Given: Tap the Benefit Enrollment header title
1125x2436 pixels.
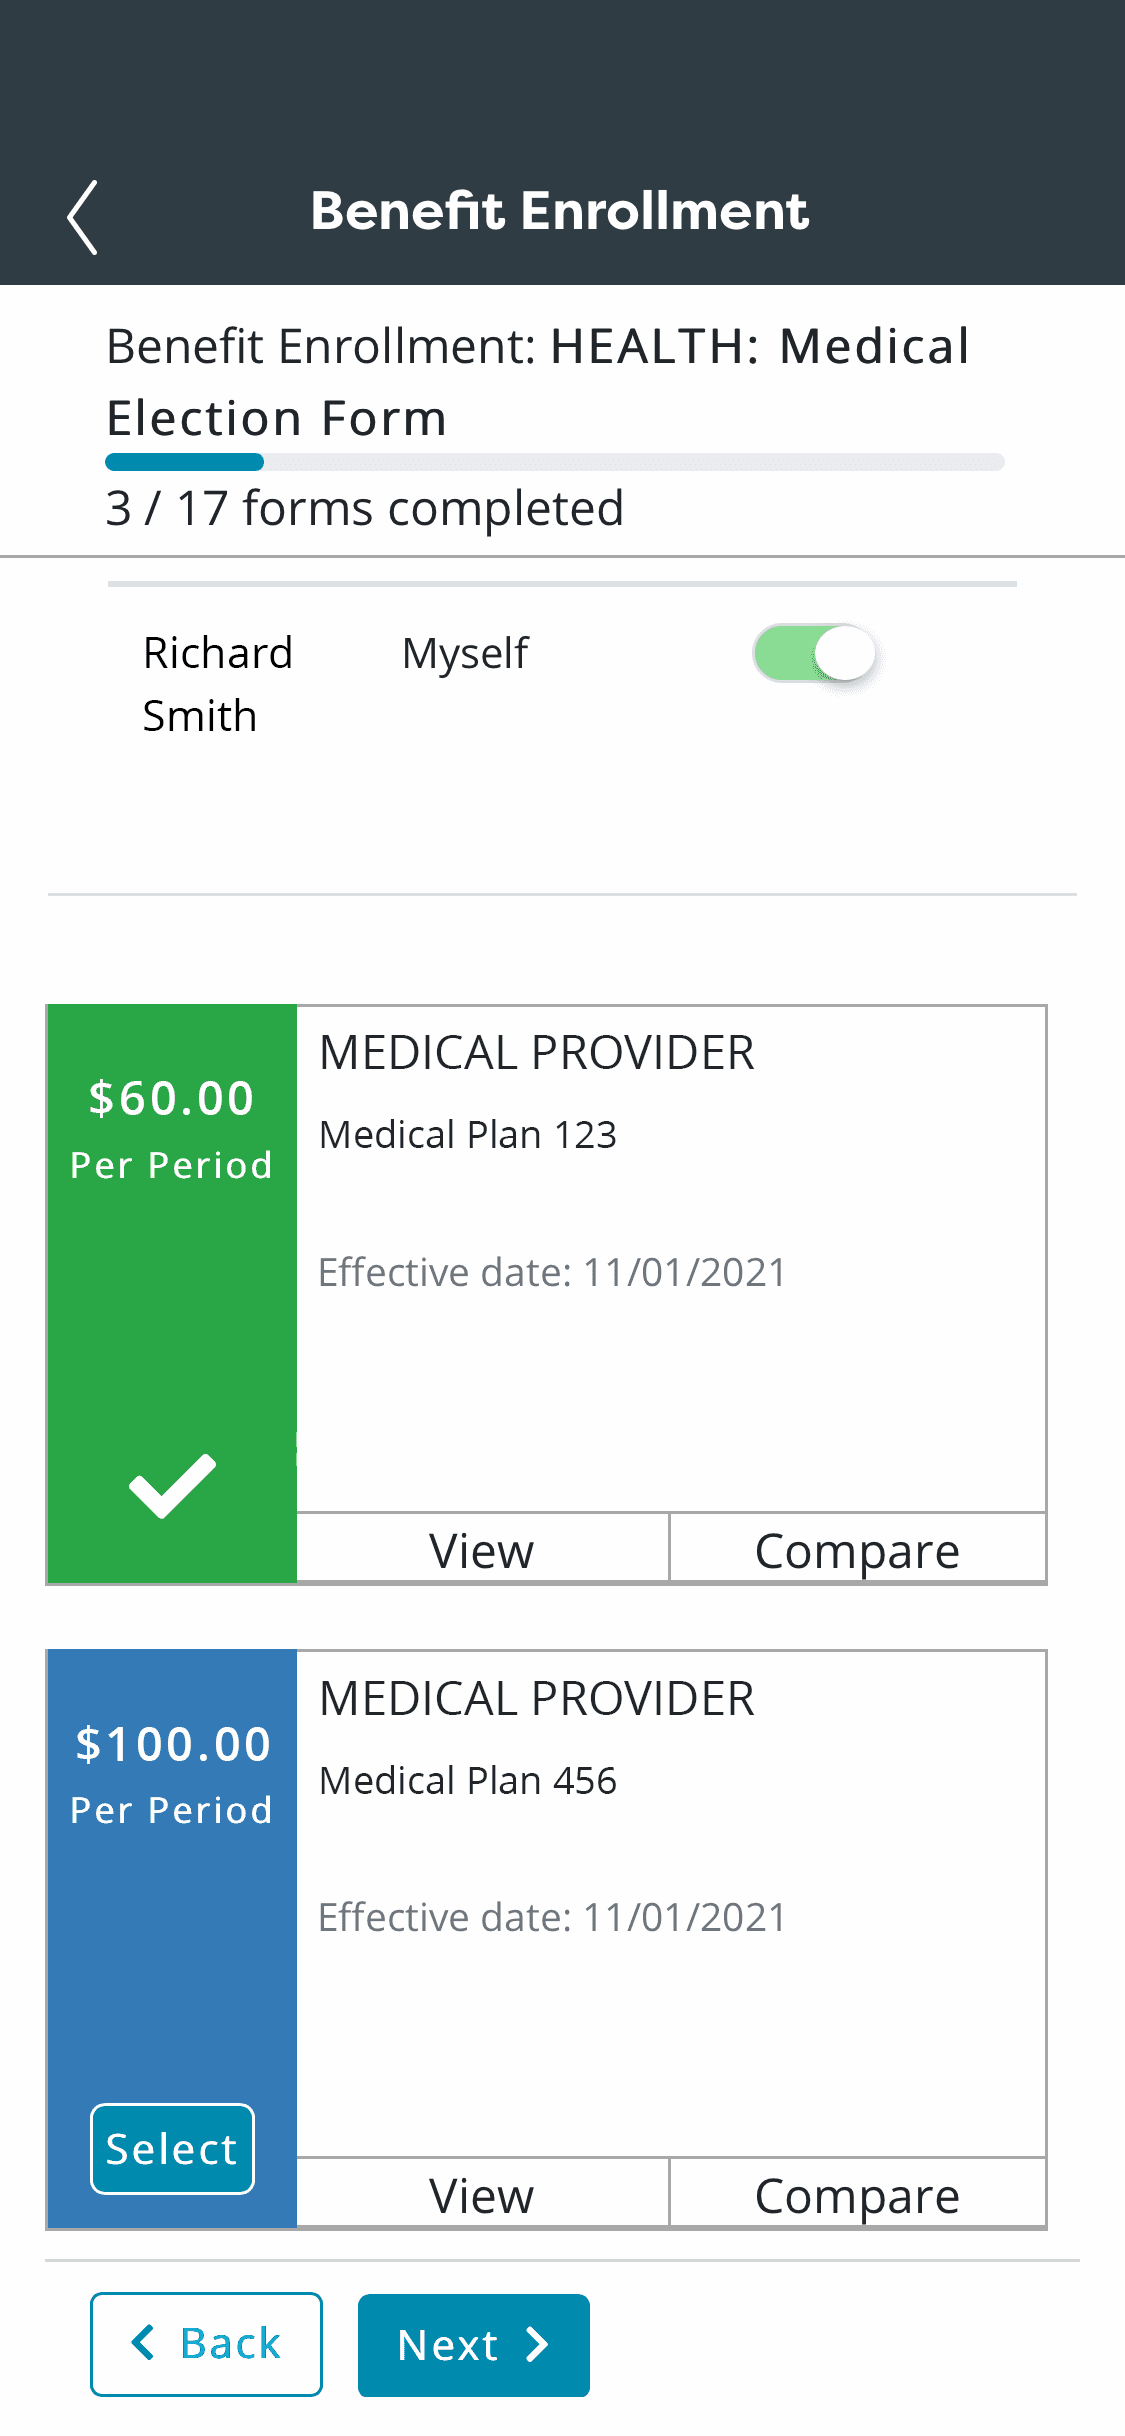Looking at the screenshot, I should click(x=560, y=211).
